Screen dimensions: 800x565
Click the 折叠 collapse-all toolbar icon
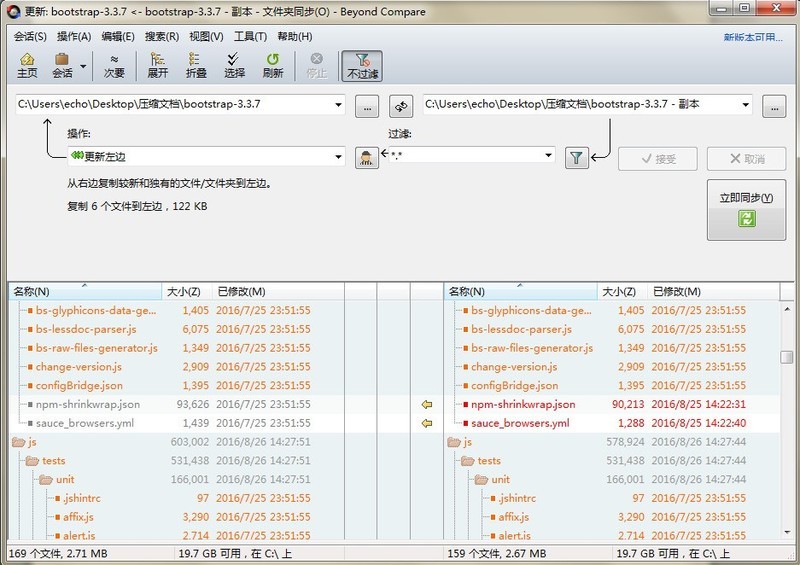[x=196, y=65]
